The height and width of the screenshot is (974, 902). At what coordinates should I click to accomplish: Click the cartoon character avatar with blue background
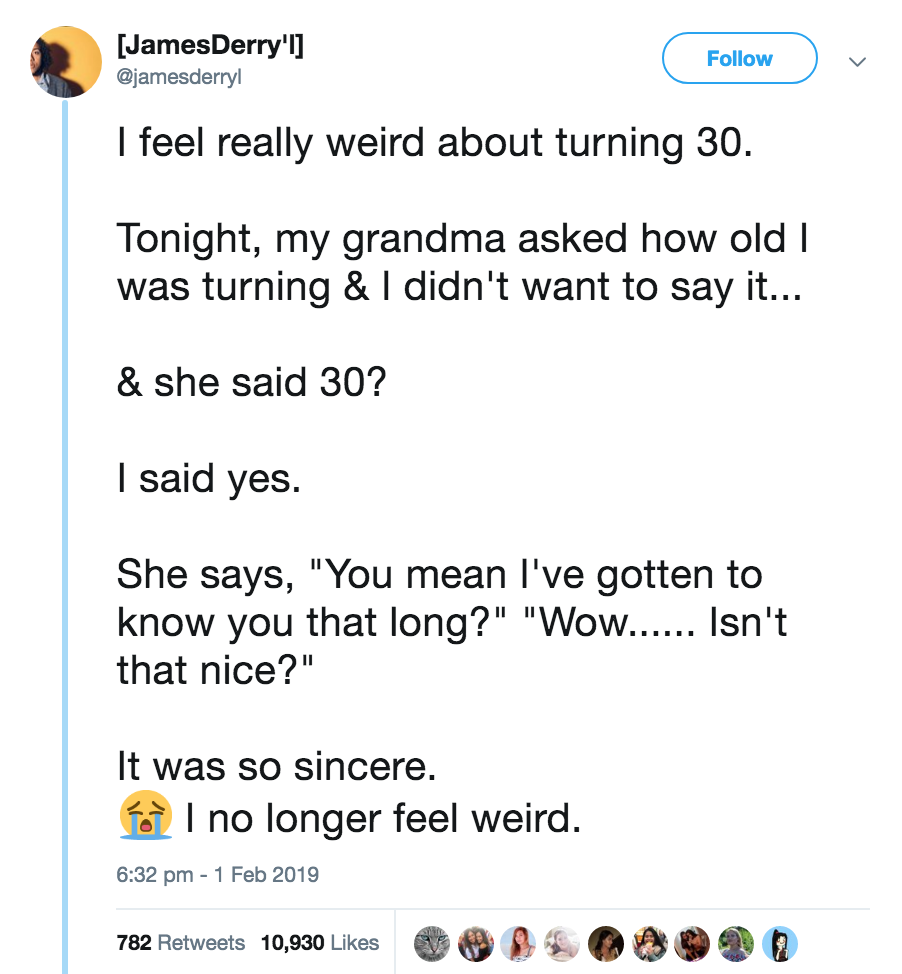[x=777, y=942]
